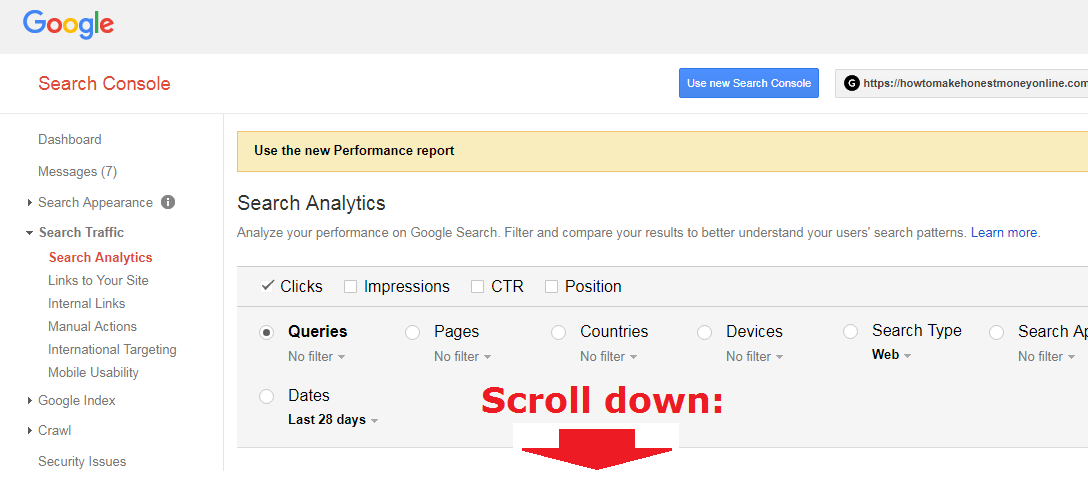Expand the Crawl section arrow
The width and height of the screenshot is (1088, 478).
pos(30,431)
